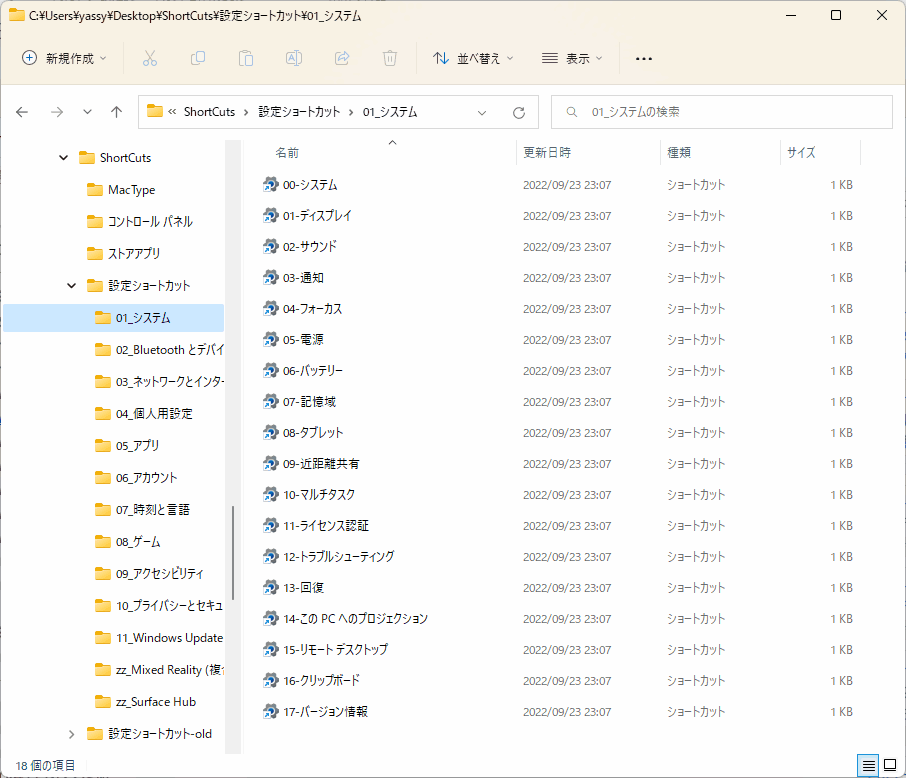906x778 pixels.
Task: Click the Share icon in toolbar
Action: [x=342, y=58]
